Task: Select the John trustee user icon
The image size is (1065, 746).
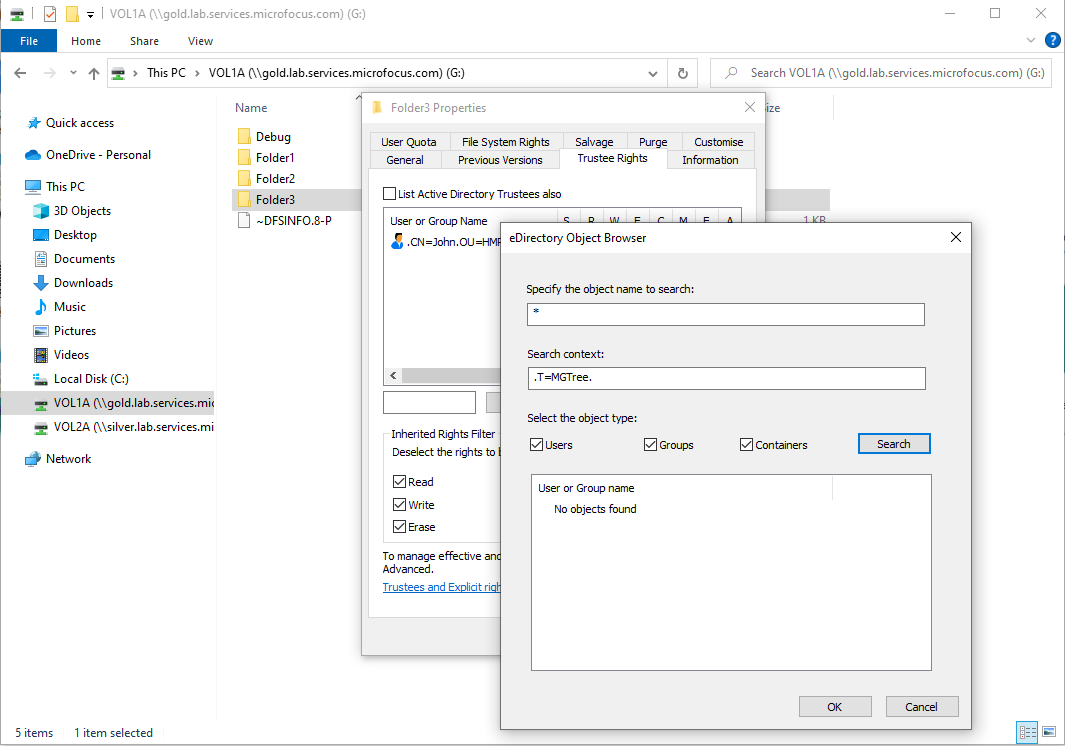Action: point(397,239)
